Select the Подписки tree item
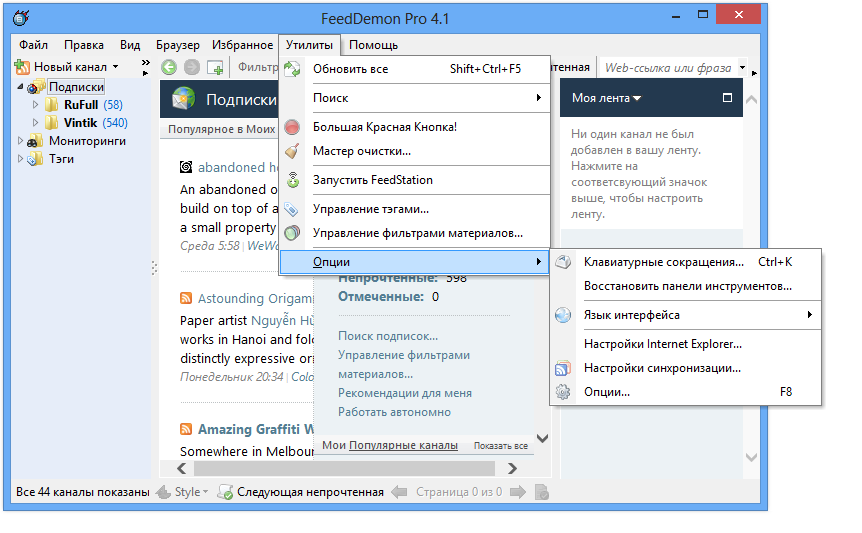The height and width of the screenshot is (533, 862). [x=76, y=87]
